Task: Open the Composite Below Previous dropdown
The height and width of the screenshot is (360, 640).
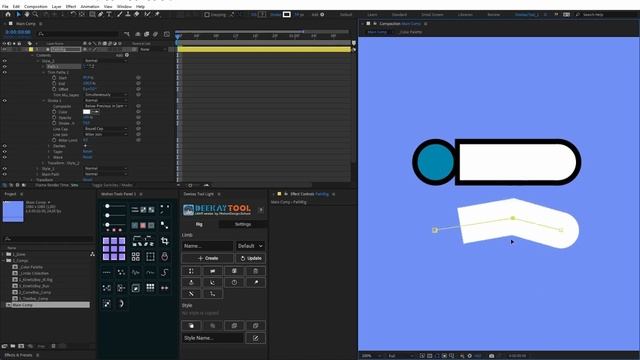Action: point(106,106)
